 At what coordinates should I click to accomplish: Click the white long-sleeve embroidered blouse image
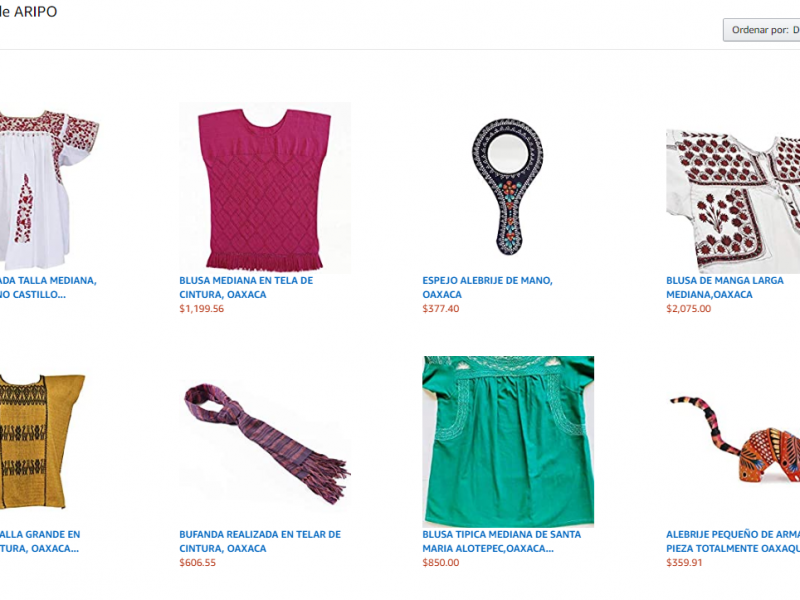(733, 201)
